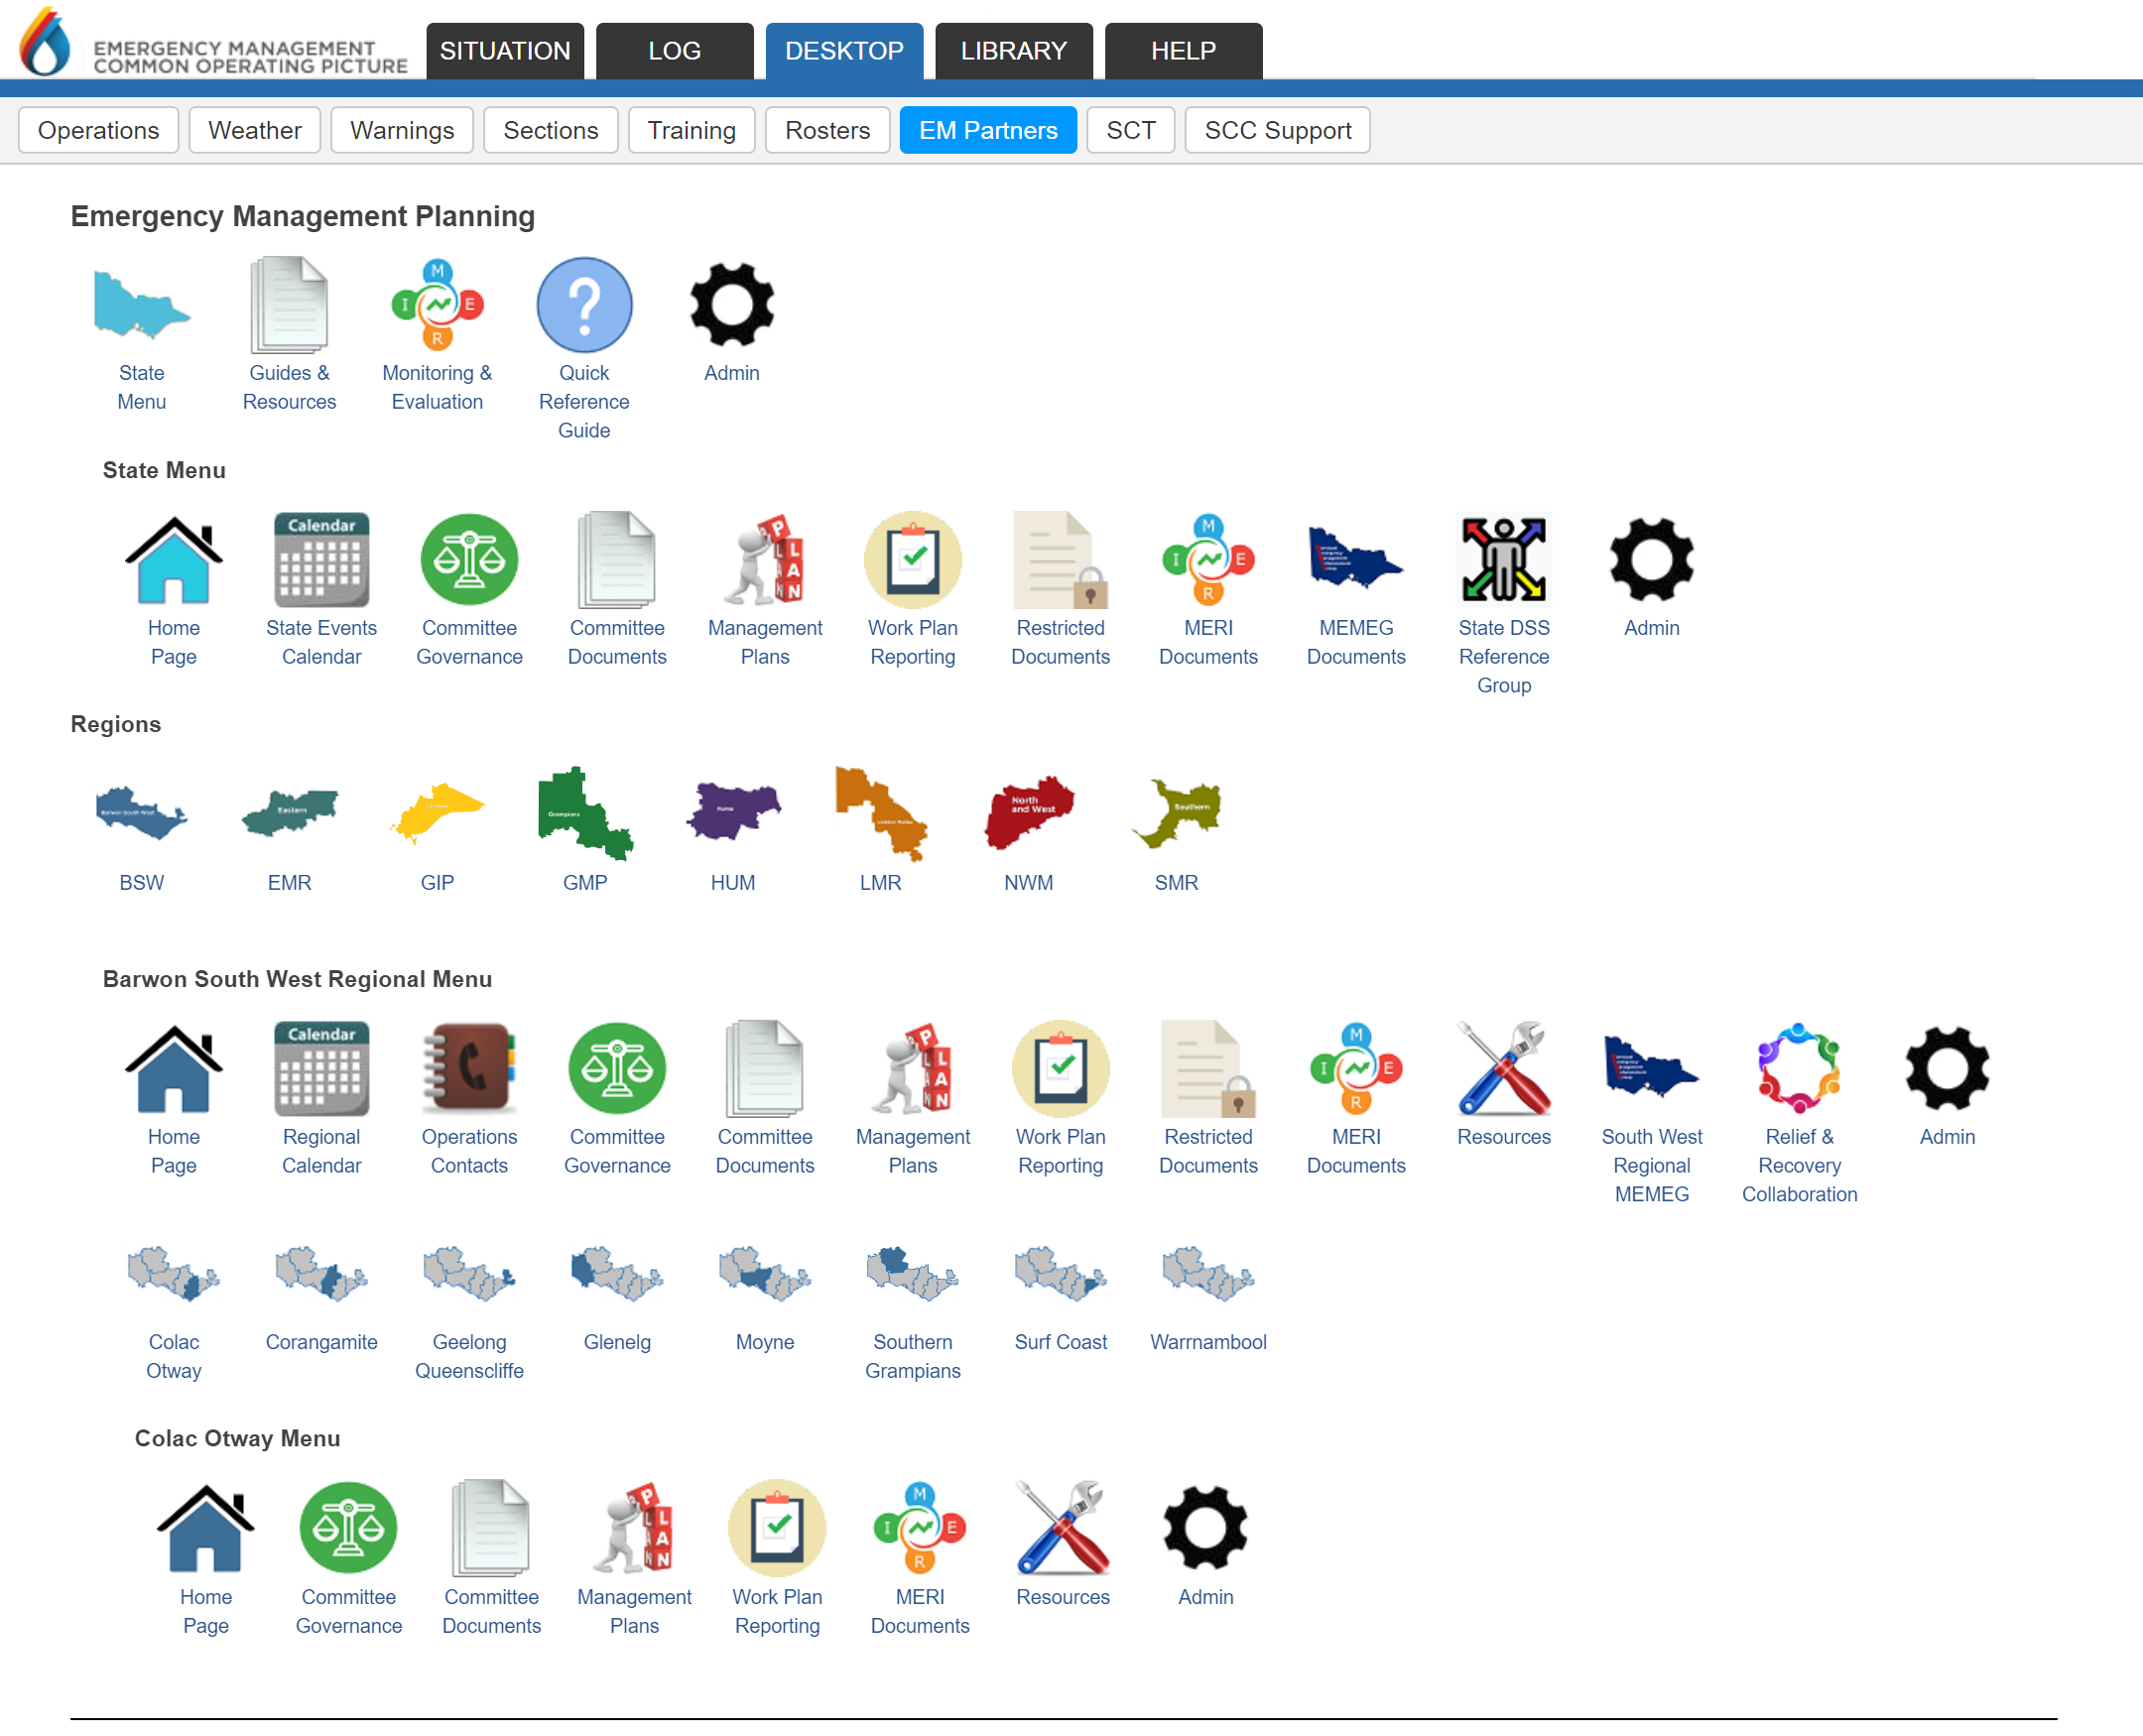The width and height of the screenshot is (2143, 1736).
Task: Select the Weather sub-tab
Action: pyautogui.click(x=254, y=130)
